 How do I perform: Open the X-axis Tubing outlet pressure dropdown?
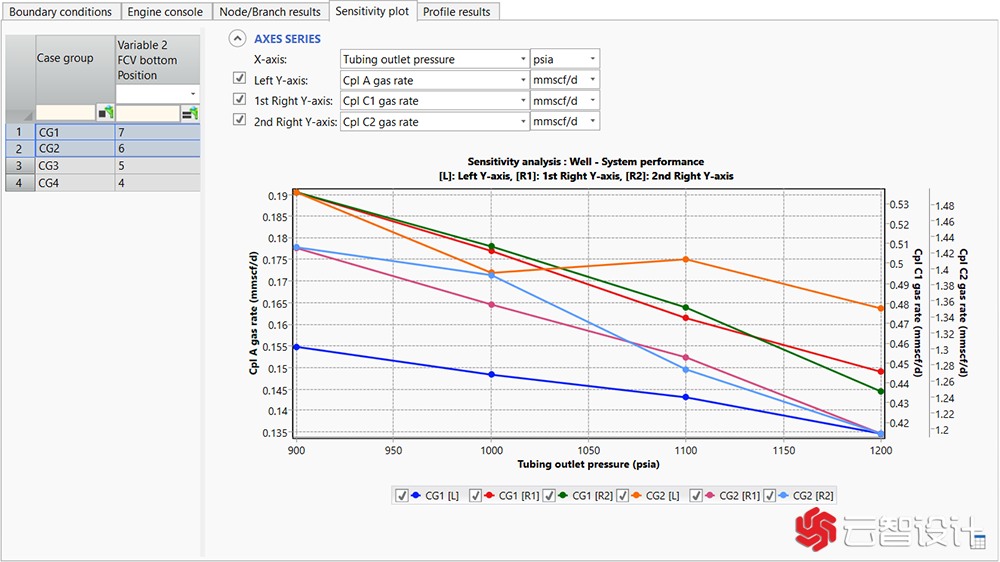434,59
